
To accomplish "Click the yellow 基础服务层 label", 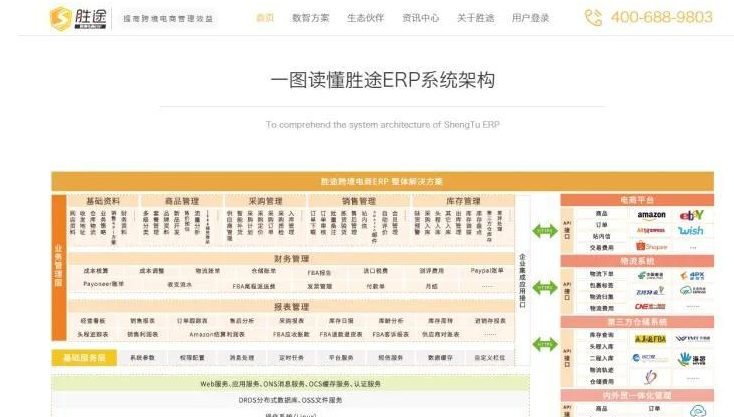I will pyautogui.click(x=84, y=358).
